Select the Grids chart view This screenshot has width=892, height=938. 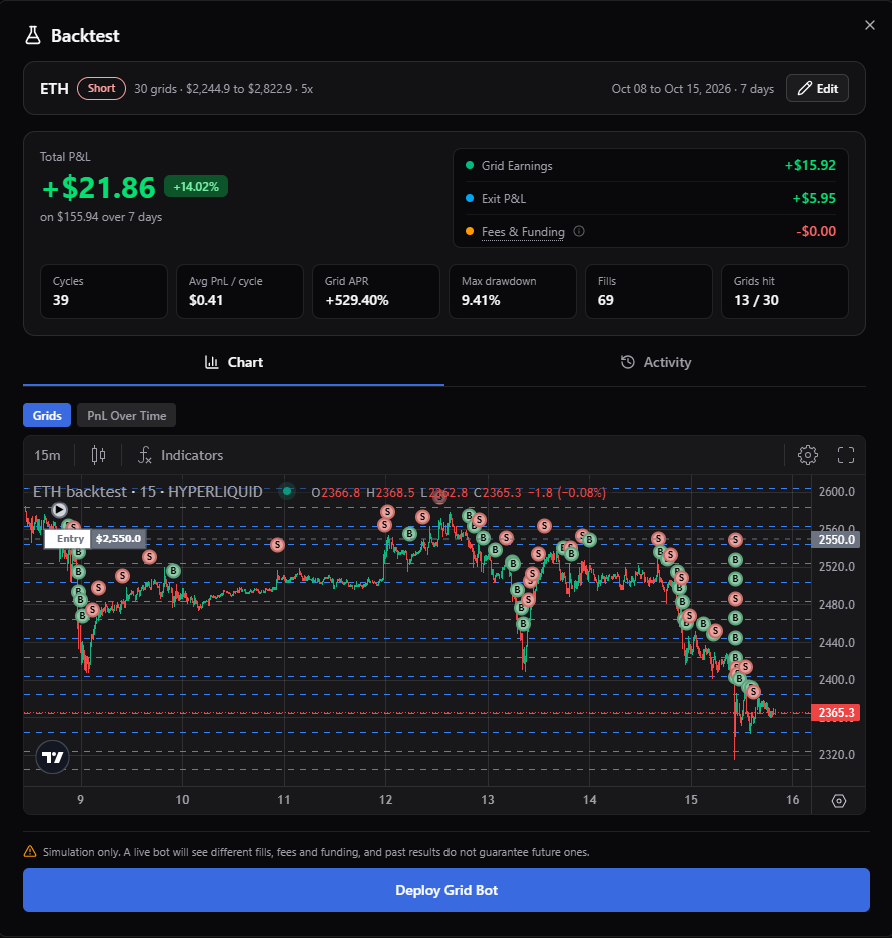(47, 415)
